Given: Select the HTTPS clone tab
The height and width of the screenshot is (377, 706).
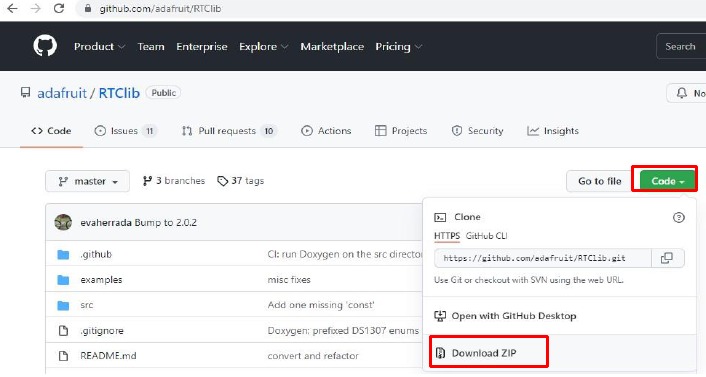Looking at the screenshot, I should point(447,236).
